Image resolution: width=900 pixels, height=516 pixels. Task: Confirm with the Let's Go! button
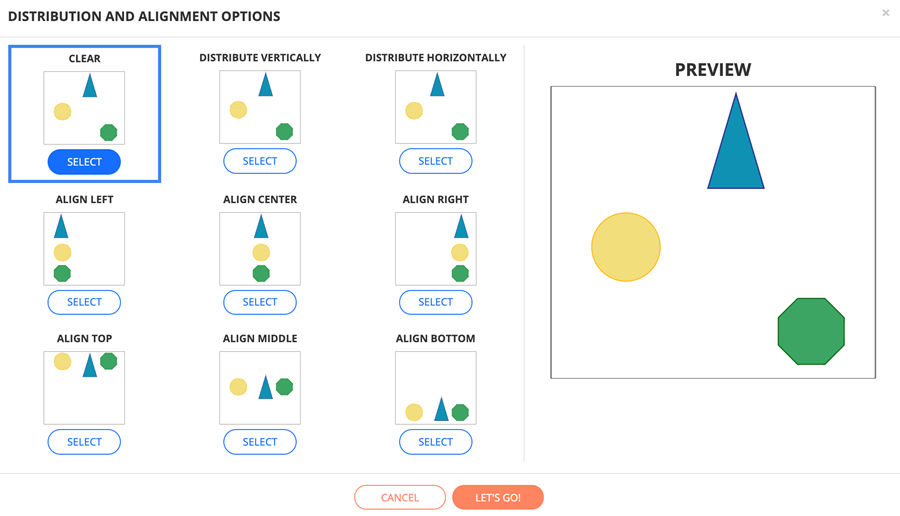[x=498, y=498]
